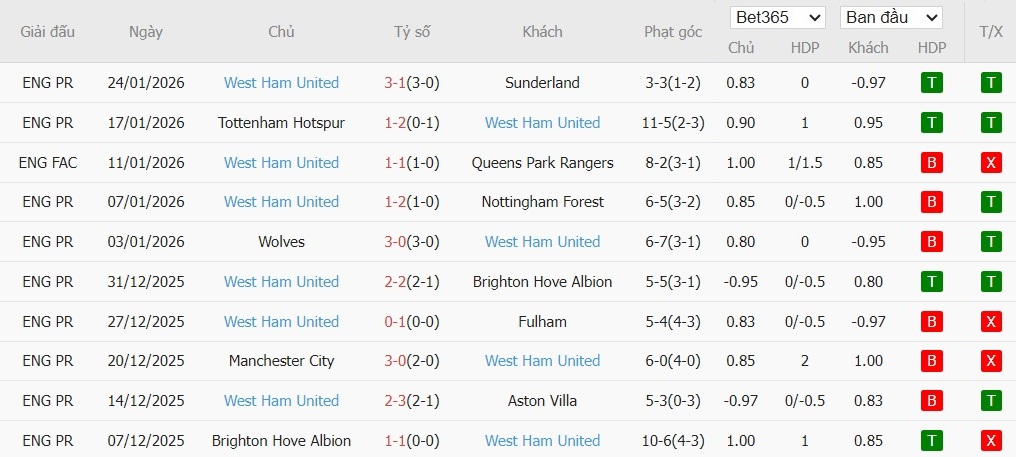The width and height of the screenshot is (1016, 457).
Task: Click red B HDP badge in Nottingham Forest row
Action: 932,202
